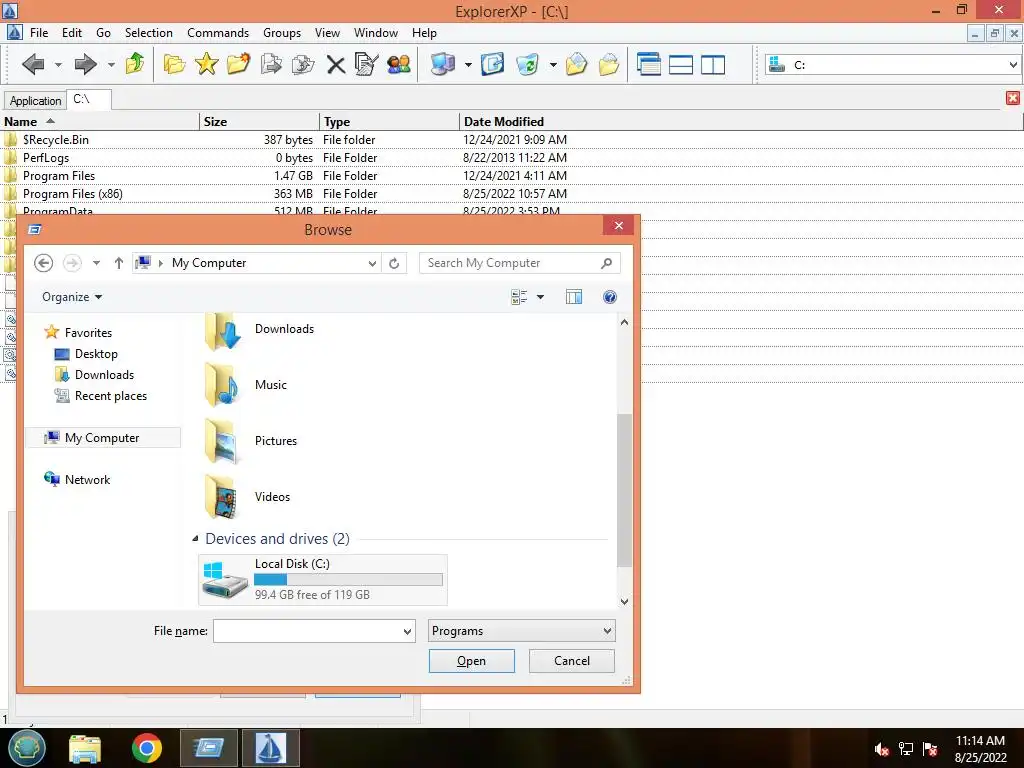This screenshot has width=1024, height=768.
Task: Open File Explorer from the taskbar
Action: pyautogui.click(x=85, y=748)
